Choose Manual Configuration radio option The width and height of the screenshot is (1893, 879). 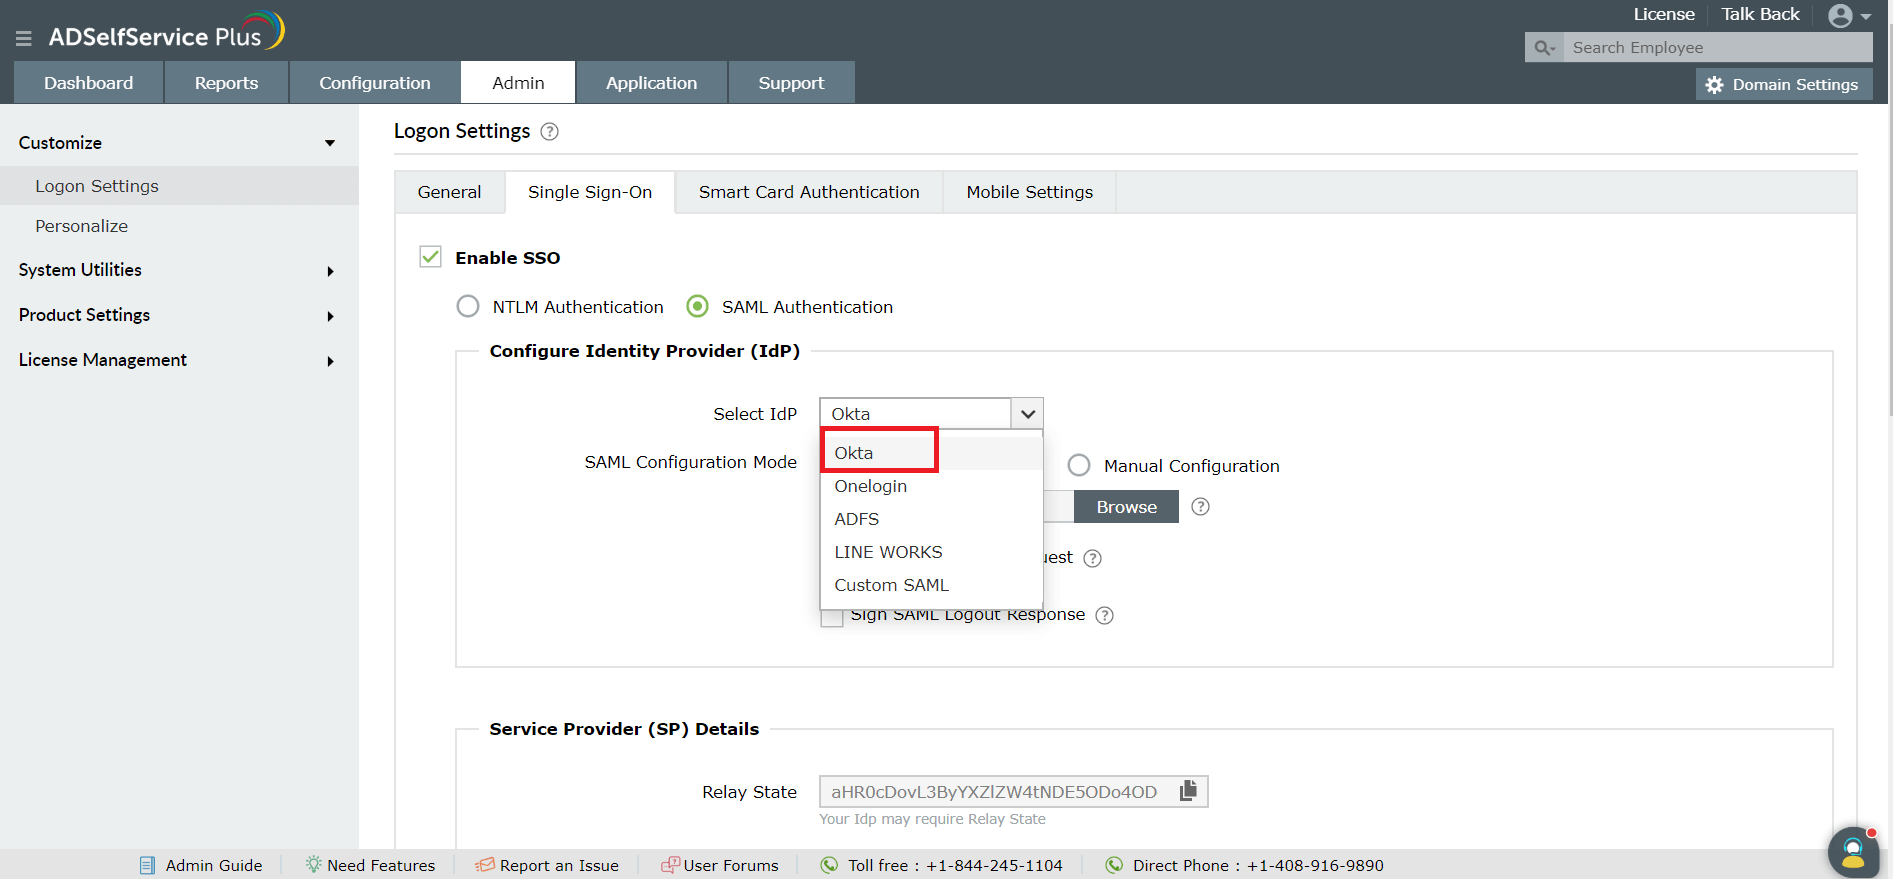click(1079, 465)
